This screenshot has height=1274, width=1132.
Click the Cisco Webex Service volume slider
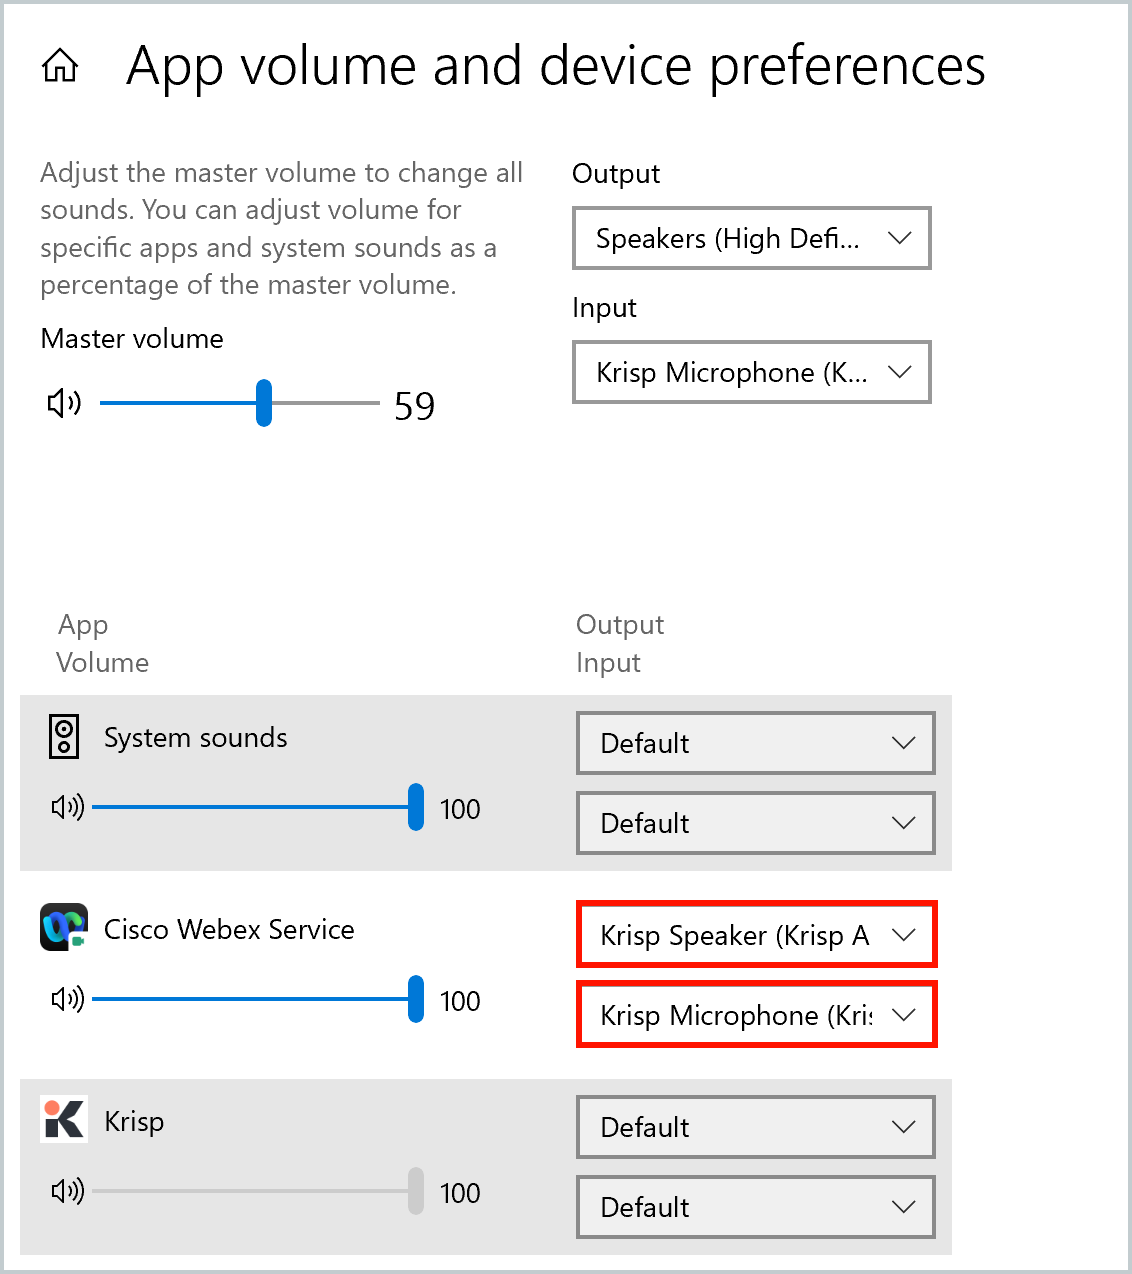258,999
